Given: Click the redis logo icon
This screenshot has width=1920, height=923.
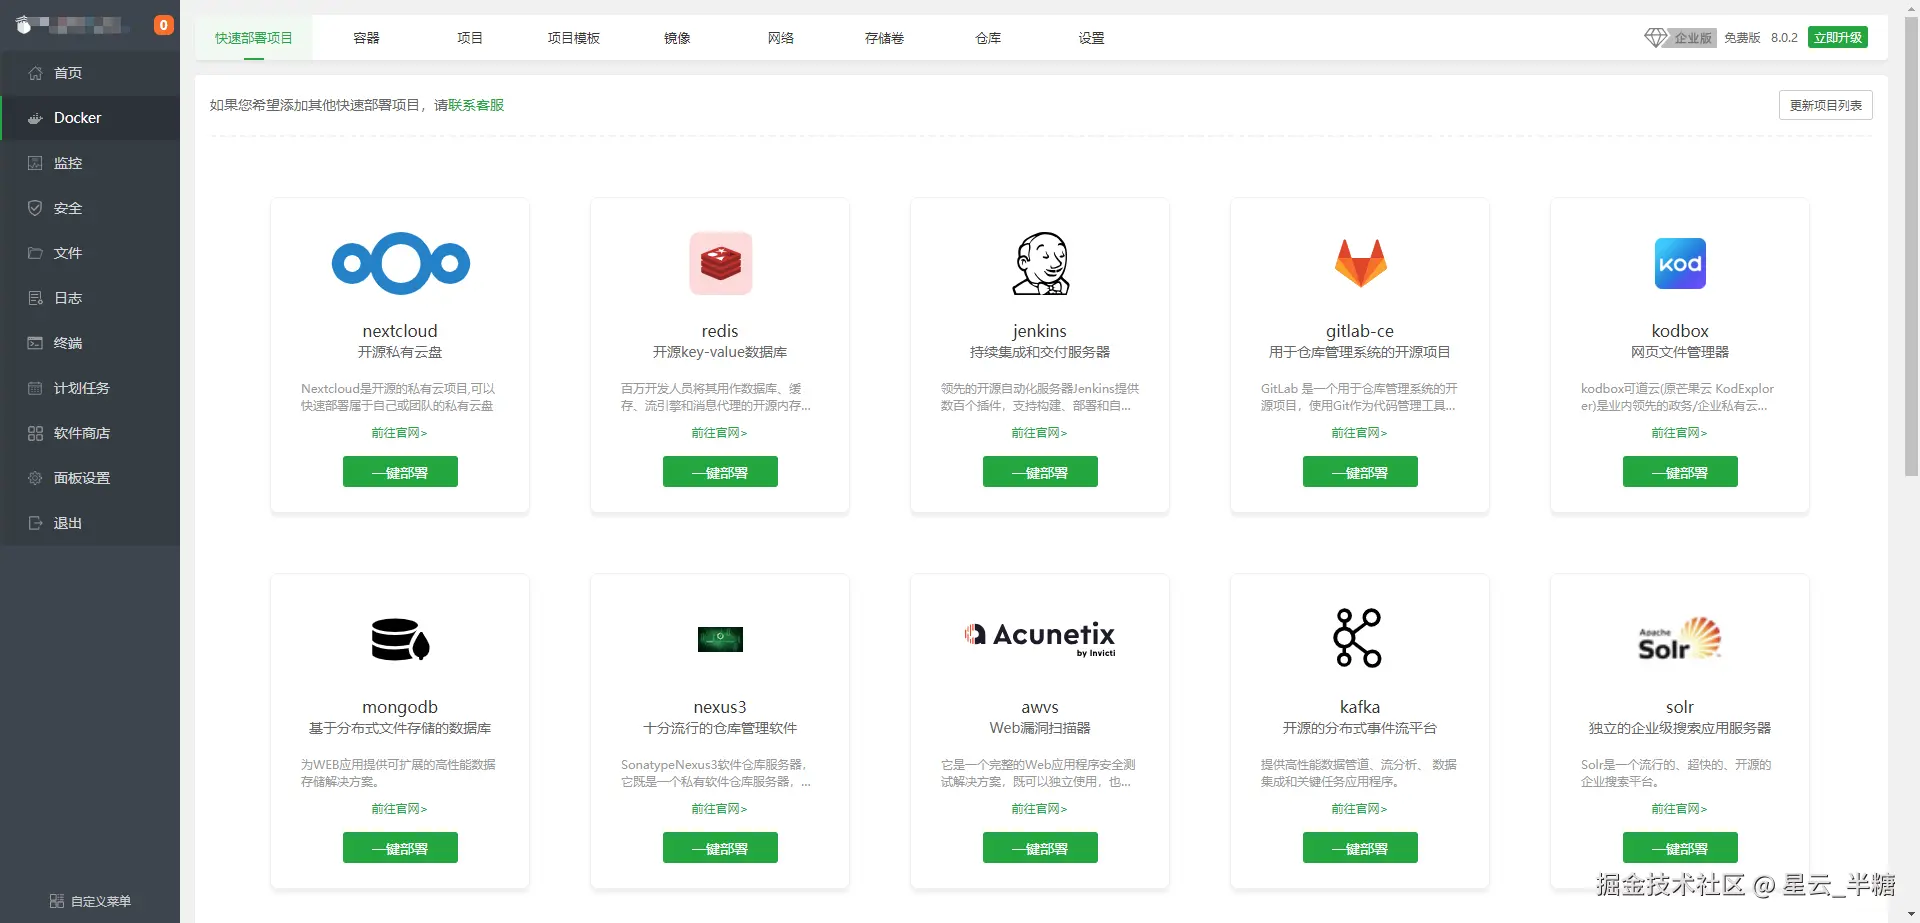Looking at the screenshot, I should click(x=720, y=264).
